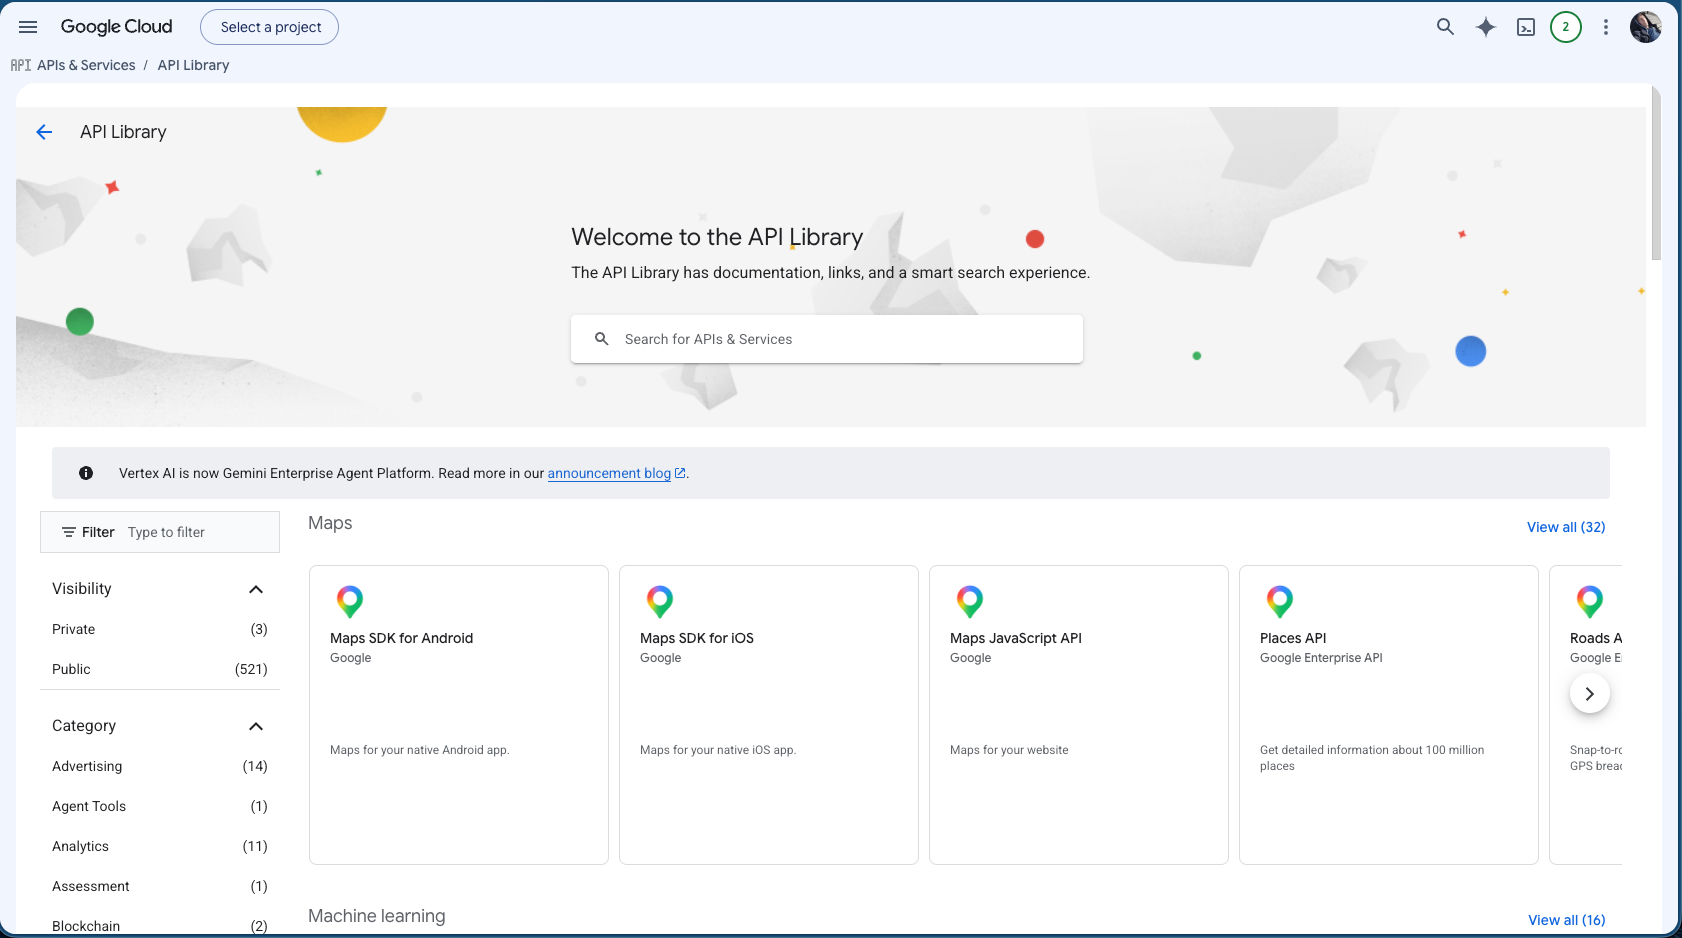Filter by Private visibility

click(x=160, y=629)
